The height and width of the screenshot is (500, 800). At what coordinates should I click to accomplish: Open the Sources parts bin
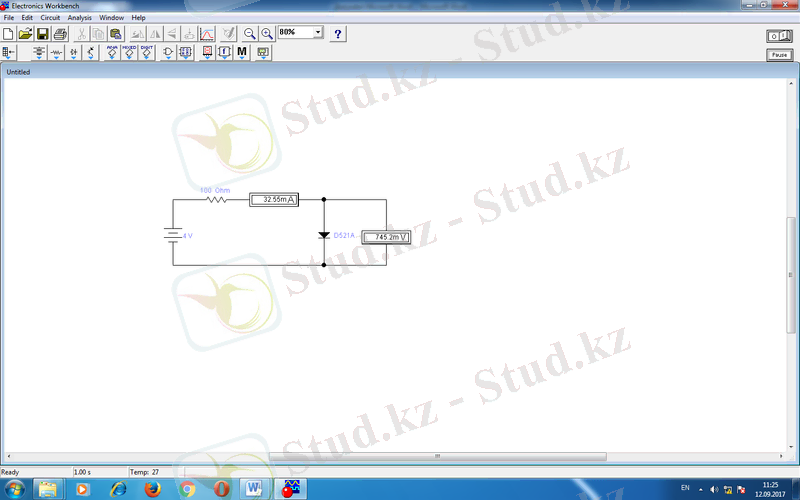(39, 52)
